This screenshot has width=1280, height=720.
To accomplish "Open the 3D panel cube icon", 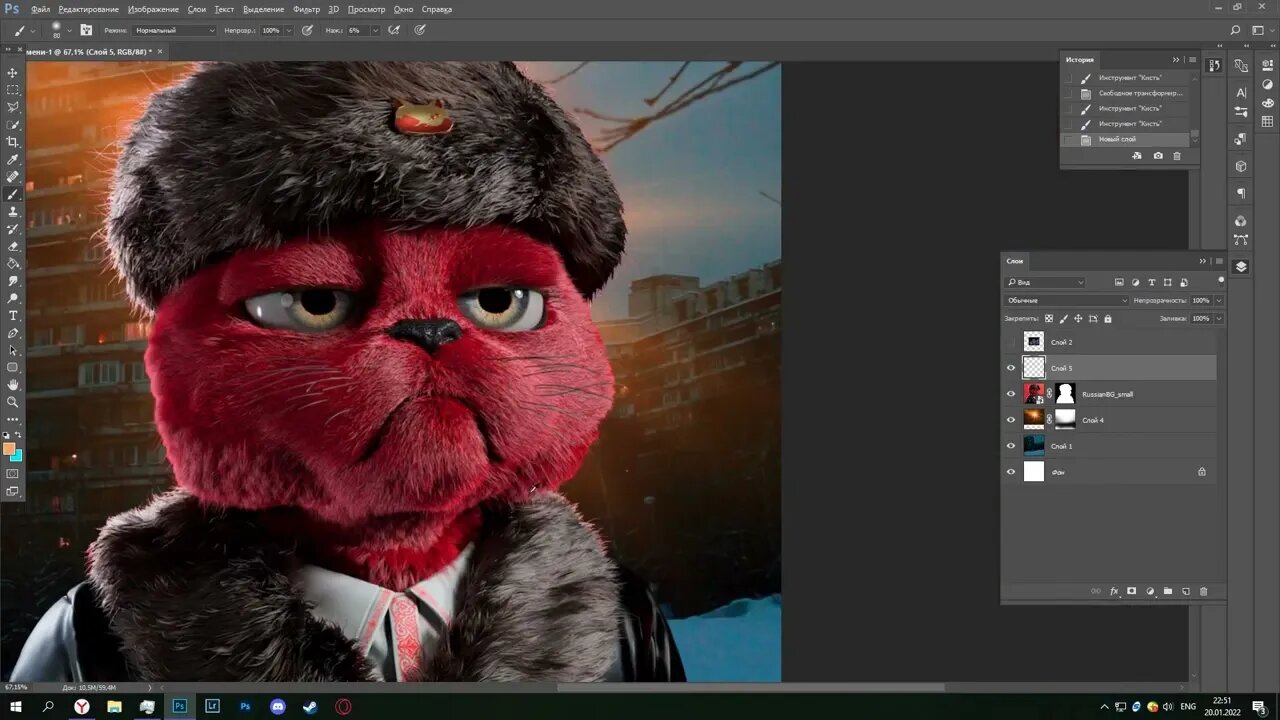I will [1241, 166].
